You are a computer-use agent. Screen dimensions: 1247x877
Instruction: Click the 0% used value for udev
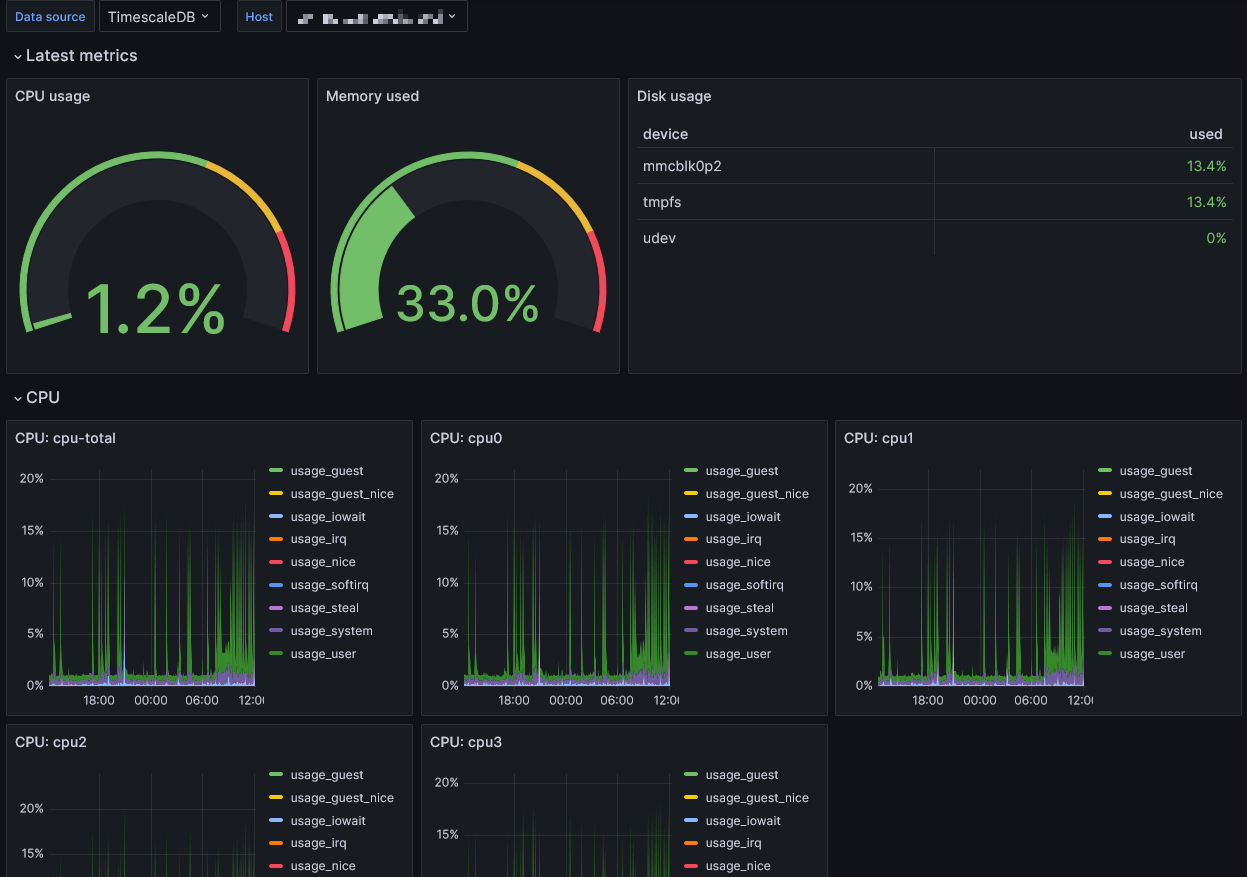(1216, 238)
